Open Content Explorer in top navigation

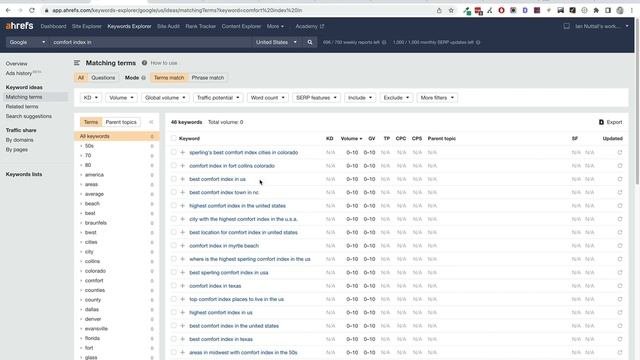coord(241,26)
